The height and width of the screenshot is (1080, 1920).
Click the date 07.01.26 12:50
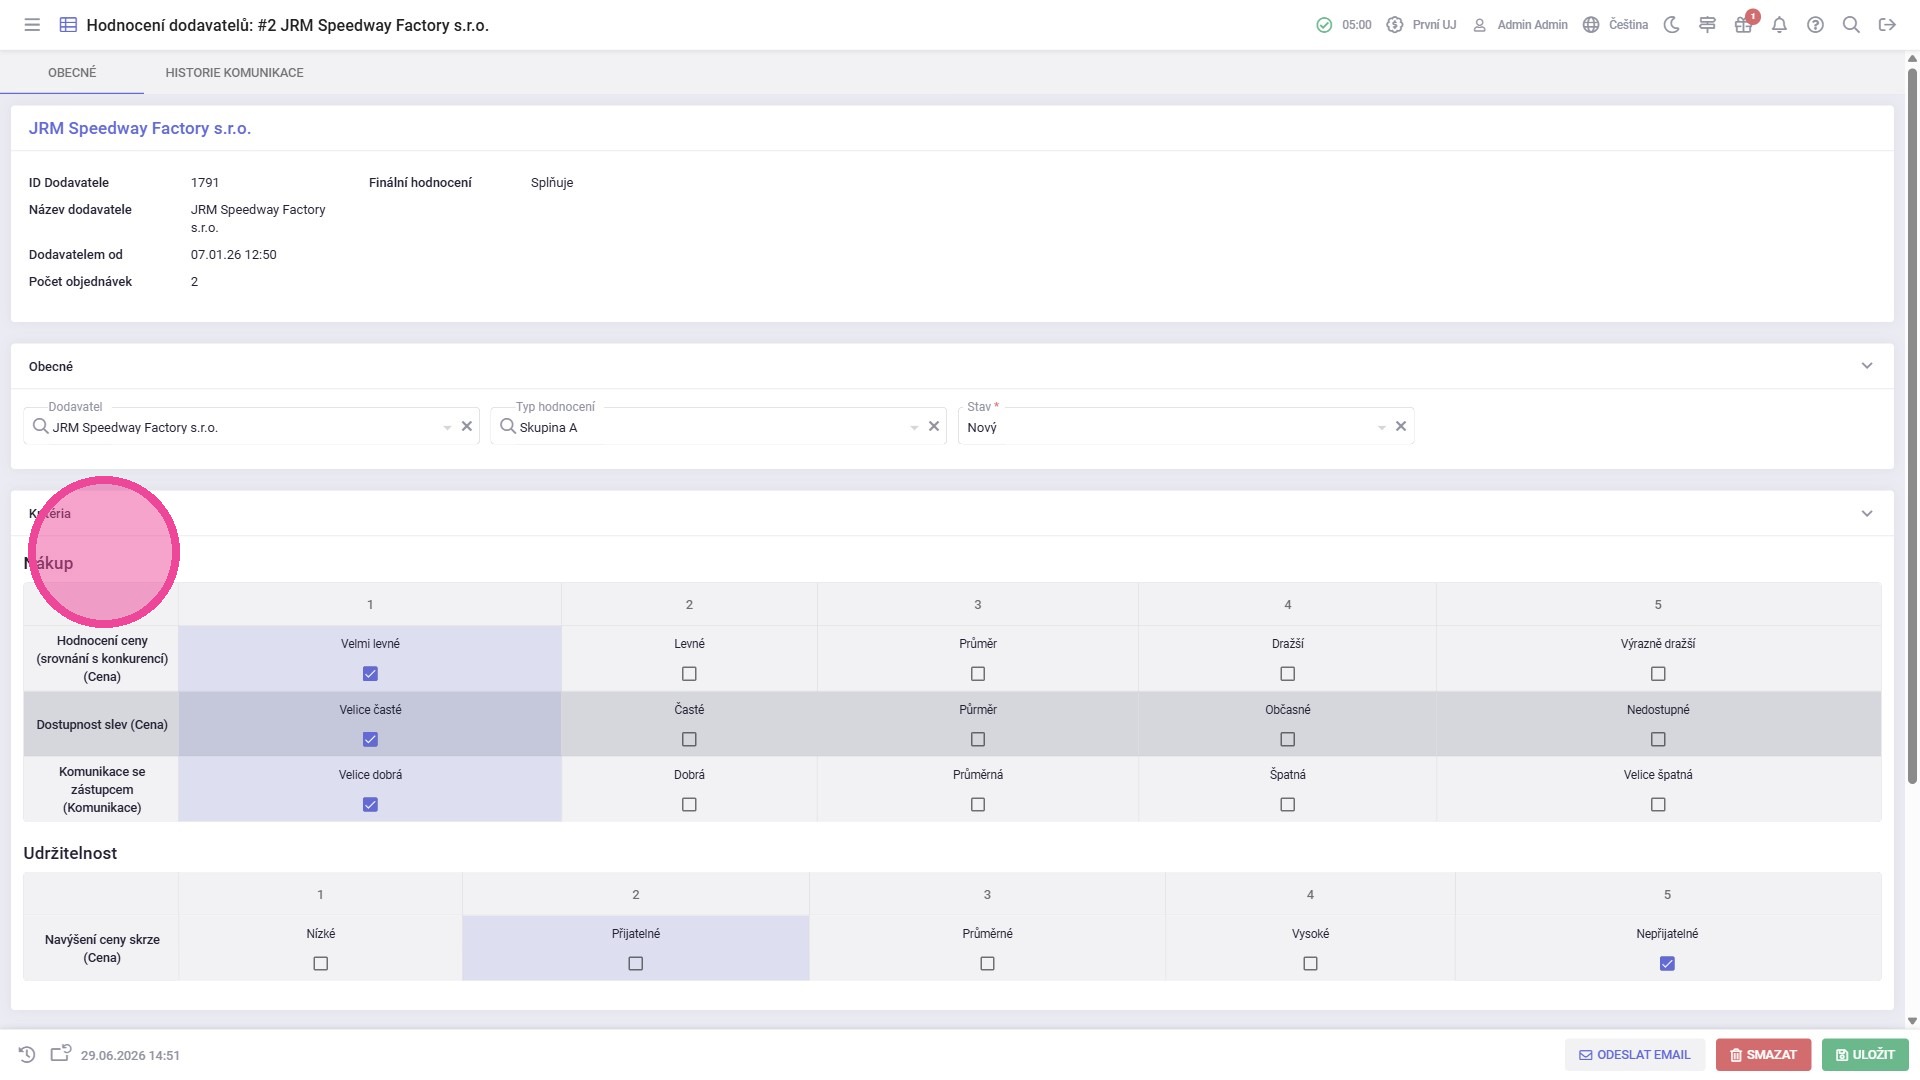tap(234, 255)
